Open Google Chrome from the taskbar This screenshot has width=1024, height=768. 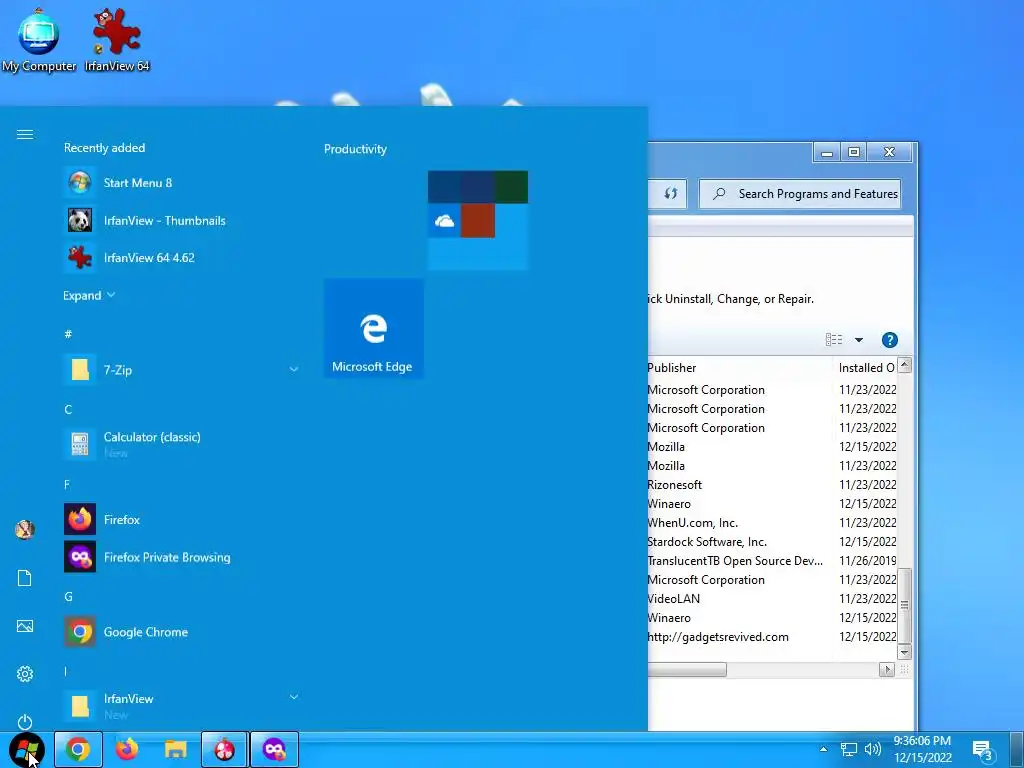click(78, 749)
